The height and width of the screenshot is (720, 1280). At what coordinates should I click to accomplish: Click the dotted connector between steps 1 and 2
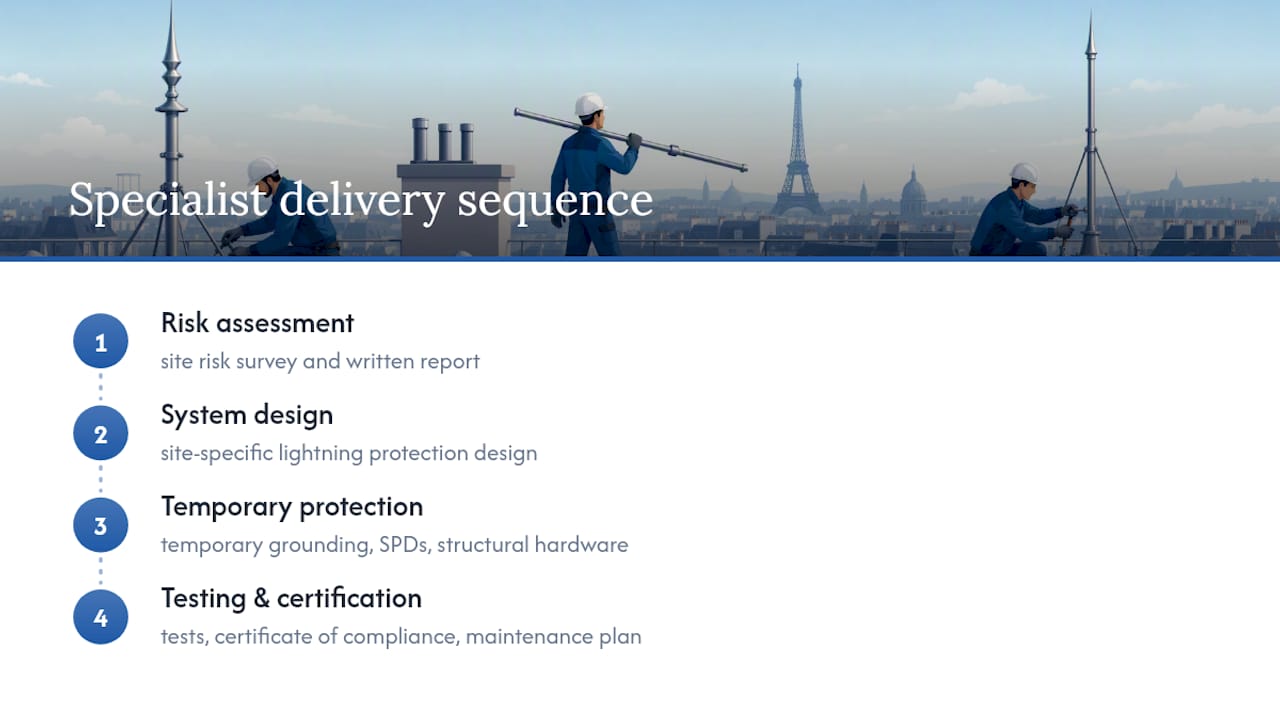(100, 388)
